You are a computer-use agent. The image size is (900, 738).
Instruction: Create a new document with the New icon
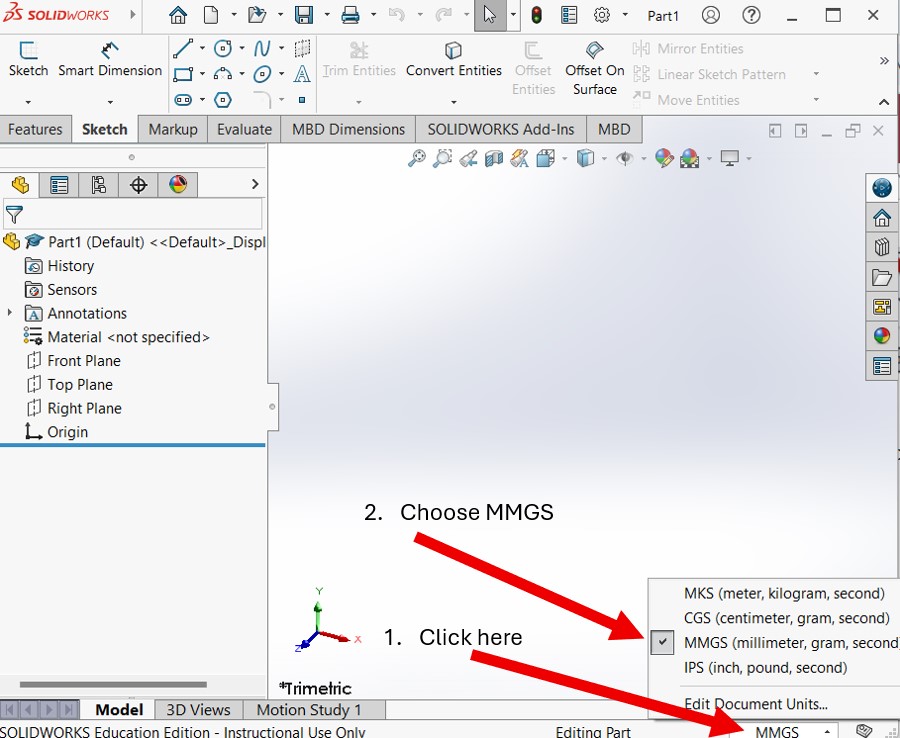tap(211, 15)
